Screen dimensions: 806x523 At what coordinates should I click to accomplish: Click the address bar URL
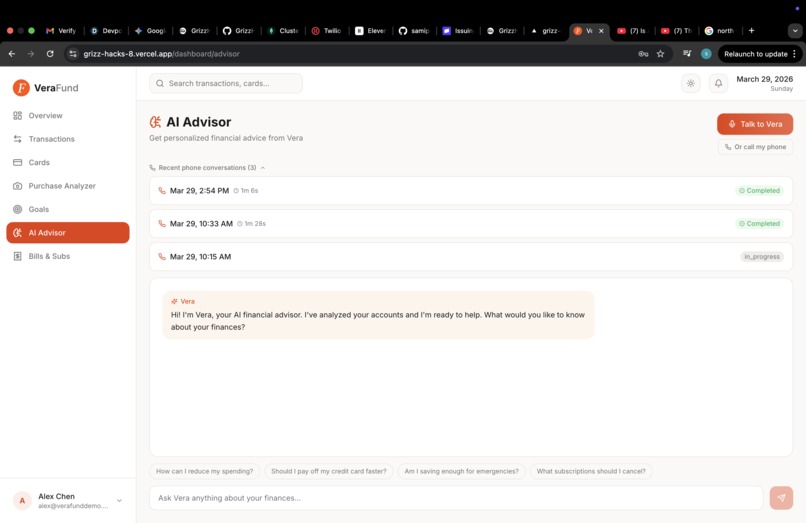tap(161, 53)
